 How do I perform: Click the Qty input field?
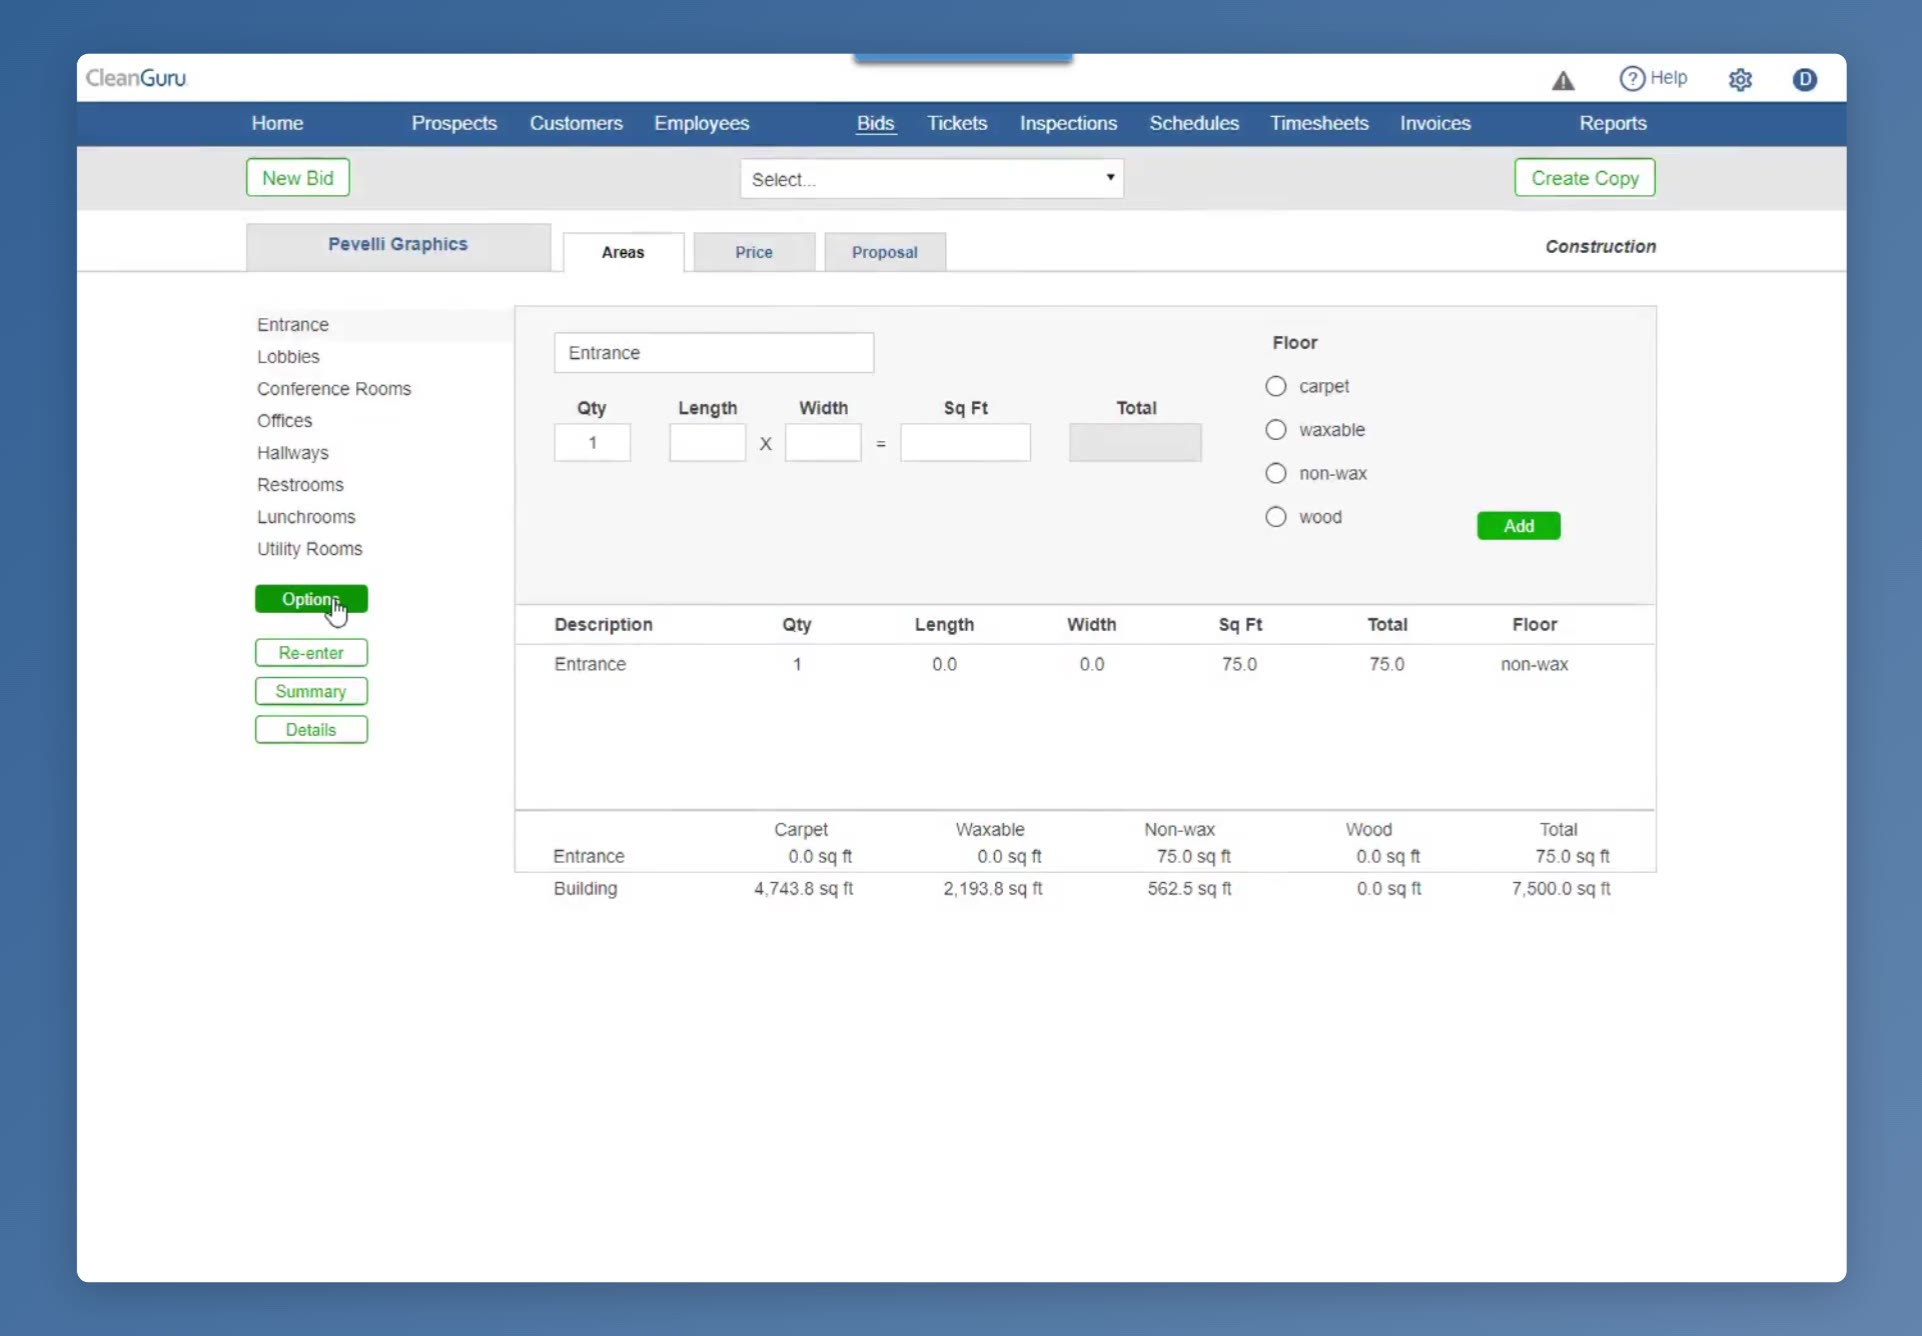pos(592,443)
